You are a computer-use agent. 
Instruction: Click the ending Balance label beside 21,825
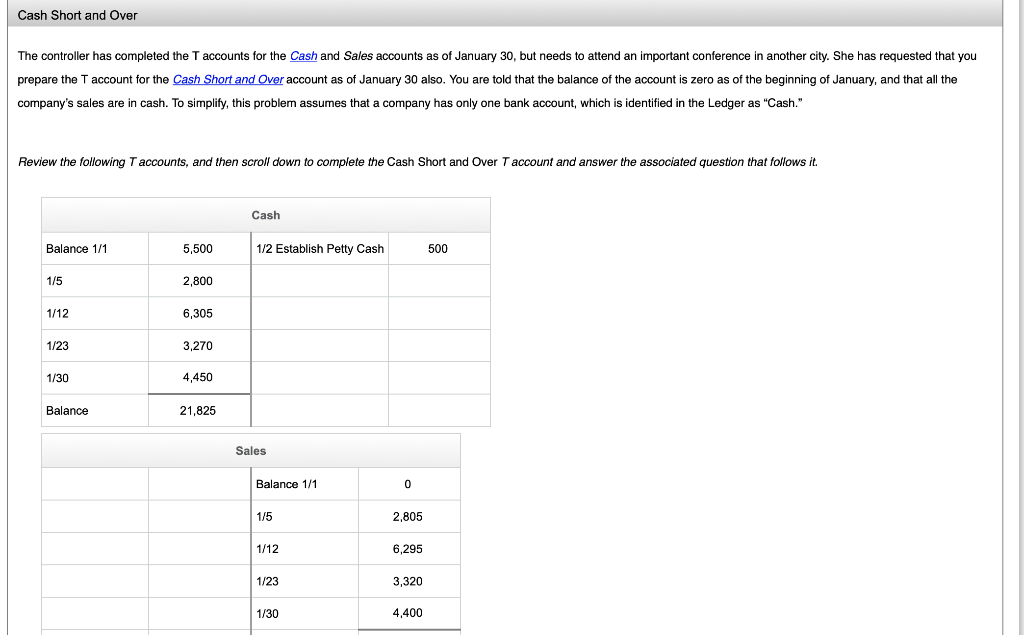[67, 411]
